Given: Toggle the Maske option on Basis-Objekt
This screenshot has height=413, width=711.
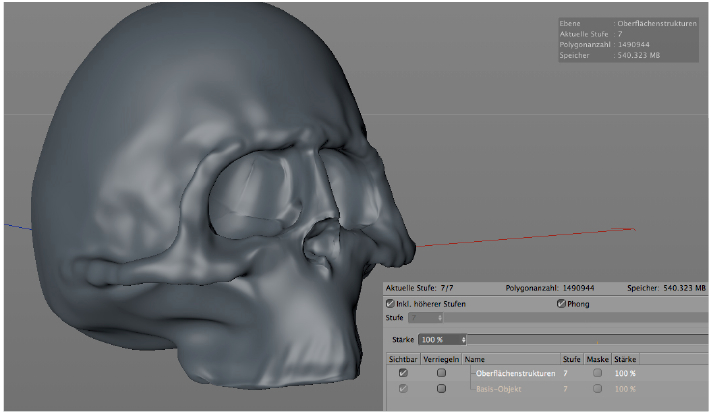Looking at the screenshot, I should (598, 388).
